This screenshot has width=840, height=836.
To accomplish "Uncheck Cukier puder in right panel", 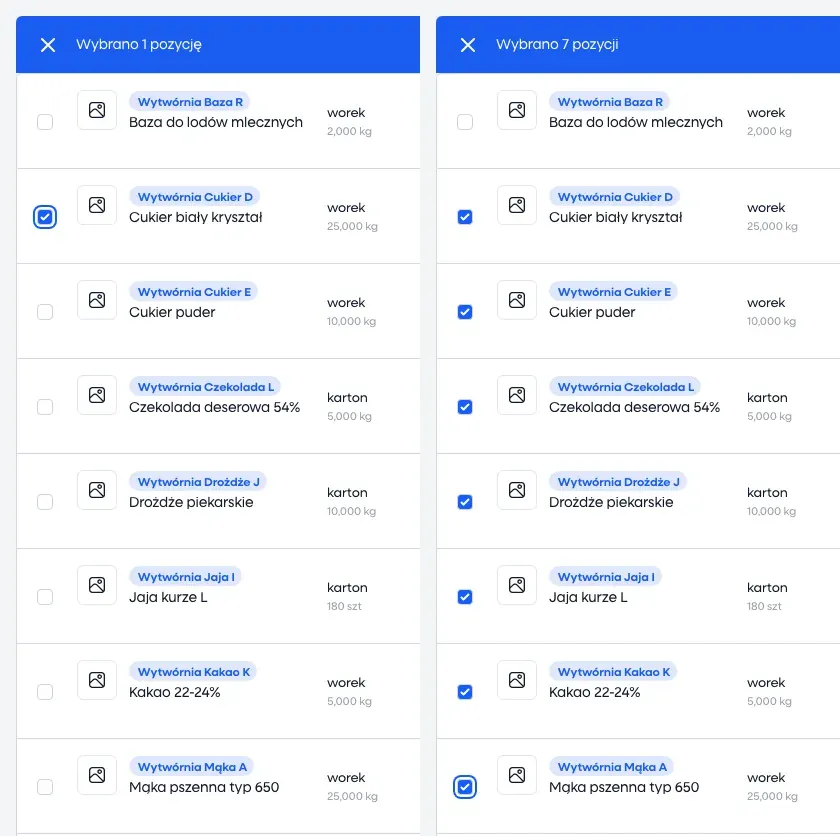I will tap(465, 312).
